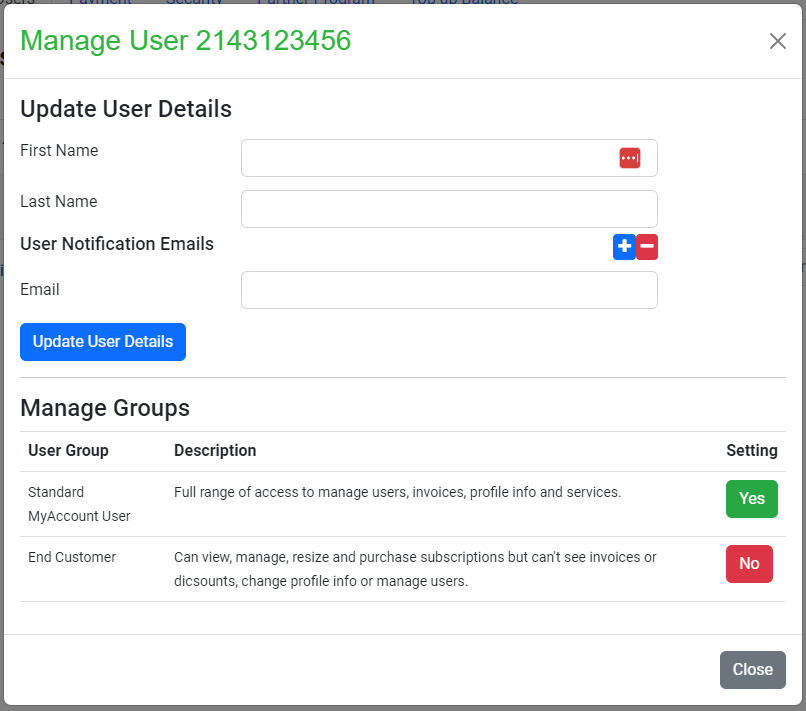The image size is (806, 711).
Task: Close the Manage User dialog via X
Action: click(x=778, y=41)
